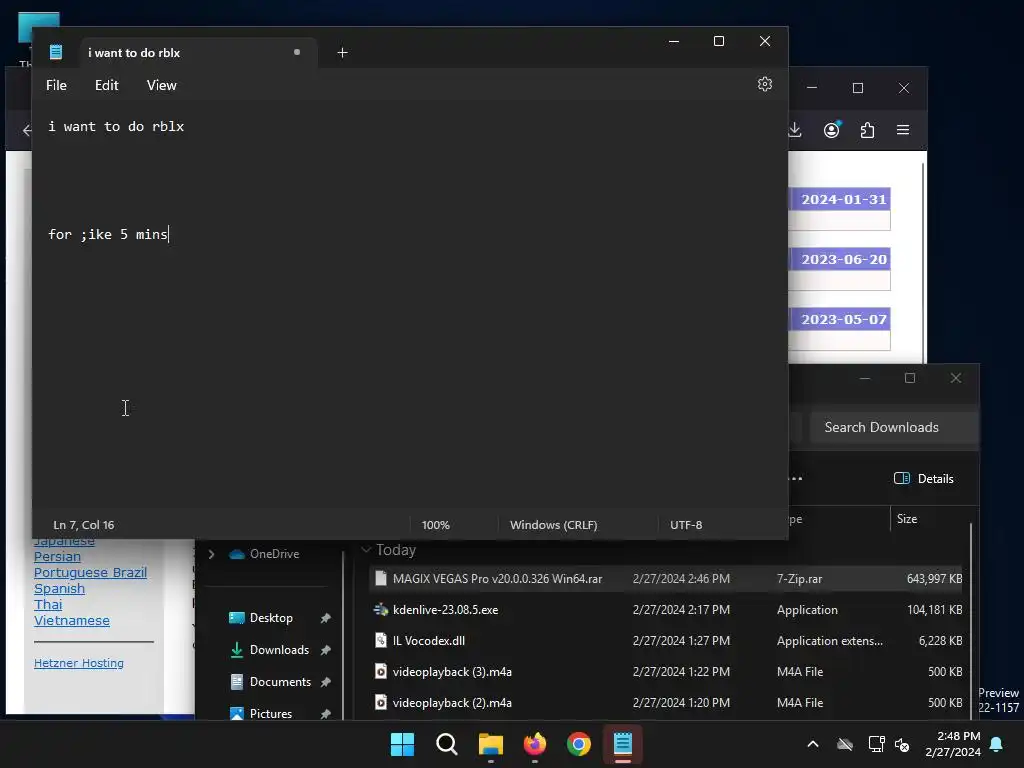
Task: Show hidden tray icons chevron
Action: [x=813, y=744]
